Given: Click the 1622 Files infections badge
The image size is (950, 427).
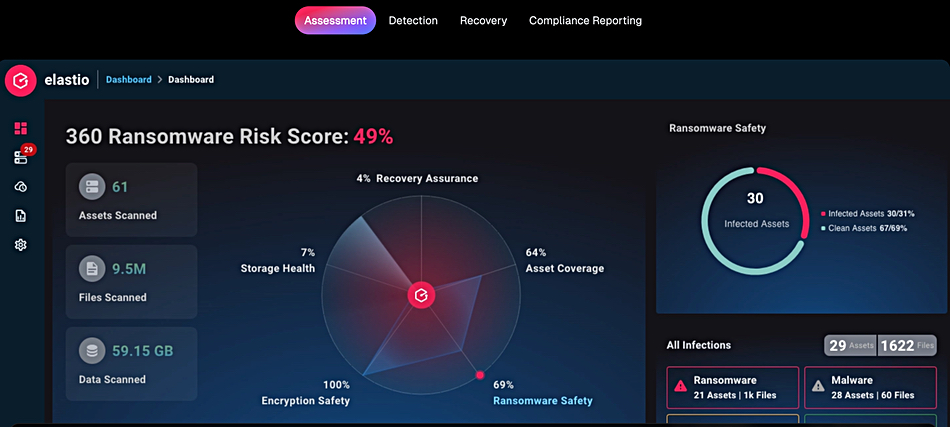Looking at the screenshot, I should [907, 346].
